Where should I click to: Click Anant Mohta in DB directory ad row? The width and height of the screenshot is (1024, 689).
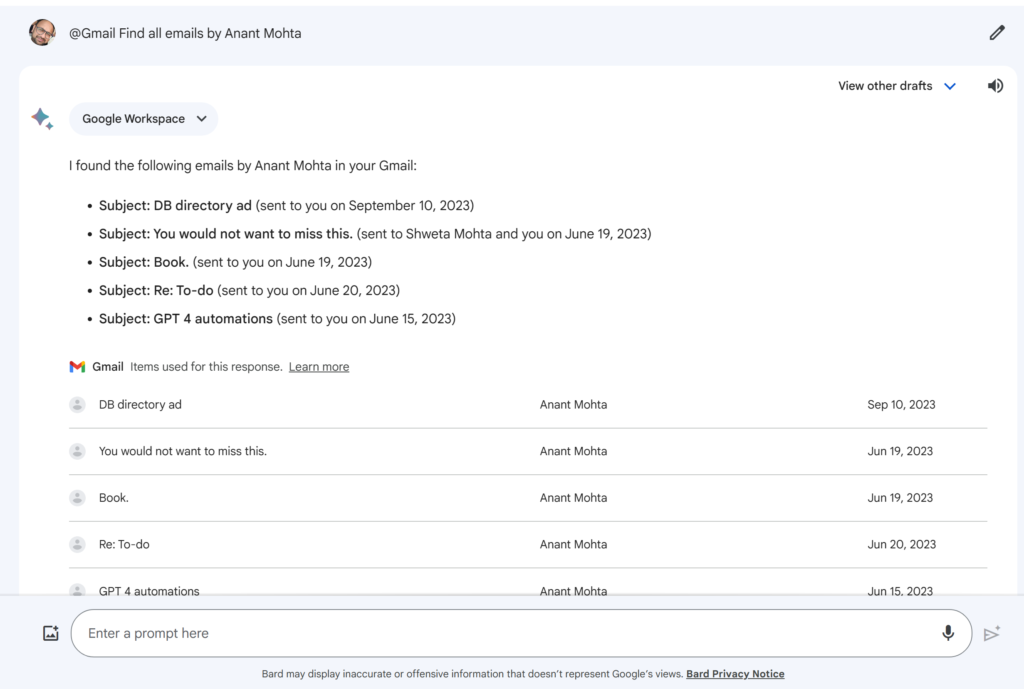point(573,405)
